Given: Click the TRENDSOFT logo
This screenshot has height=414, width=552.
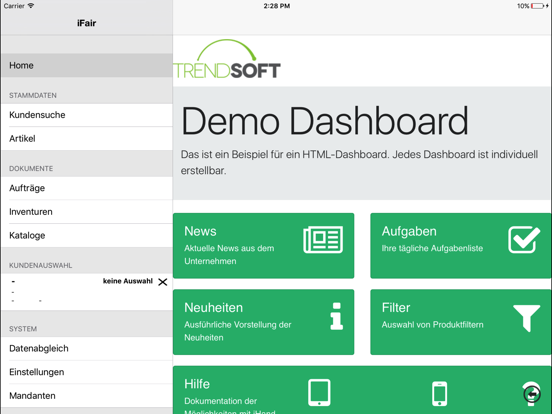Looking at the screenshot, I should [227, 59].
